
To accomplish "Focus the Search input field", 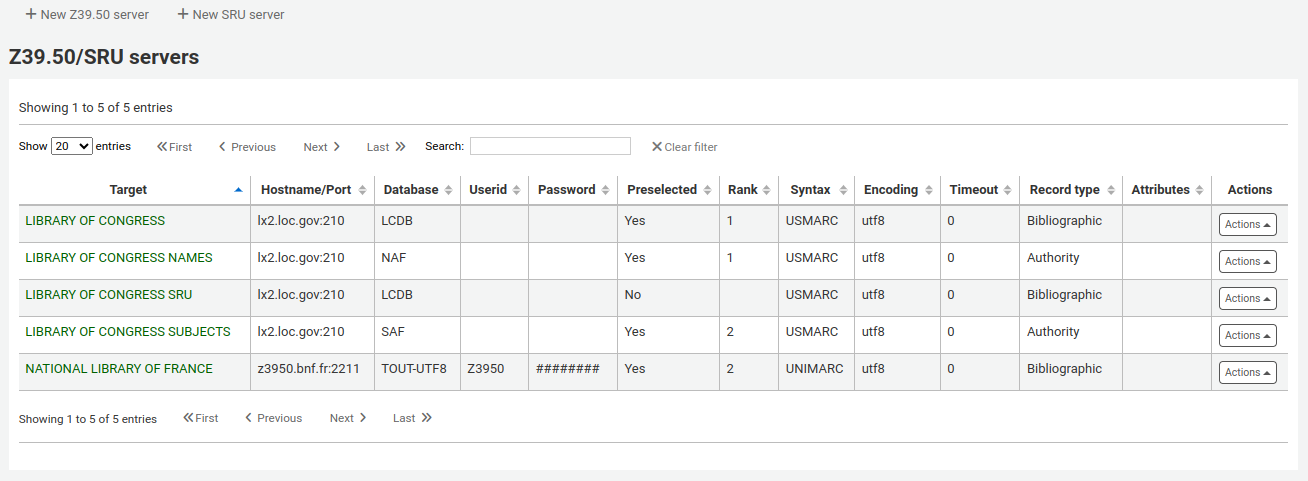I will pyautogui.click(x=550, y=146).
